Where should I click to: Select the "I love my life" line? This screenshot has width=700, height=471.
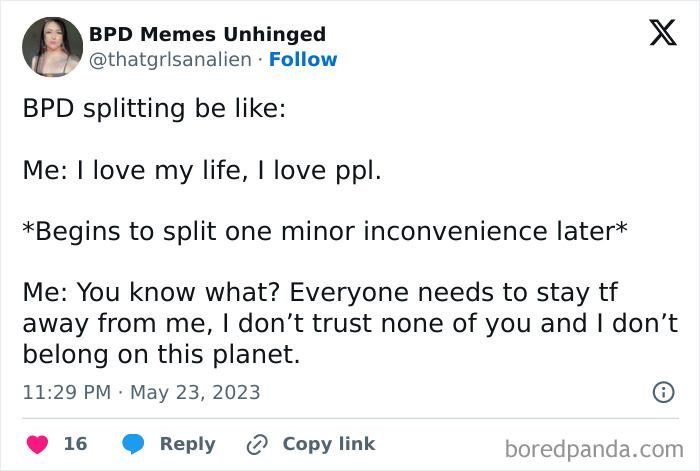(202, 170)
